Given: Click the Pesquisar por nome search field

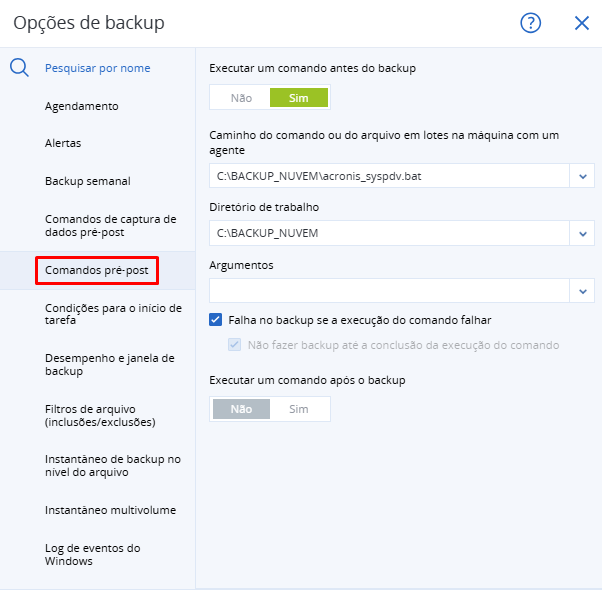Looking at the screenshot, I should click(x=98, y=68).
